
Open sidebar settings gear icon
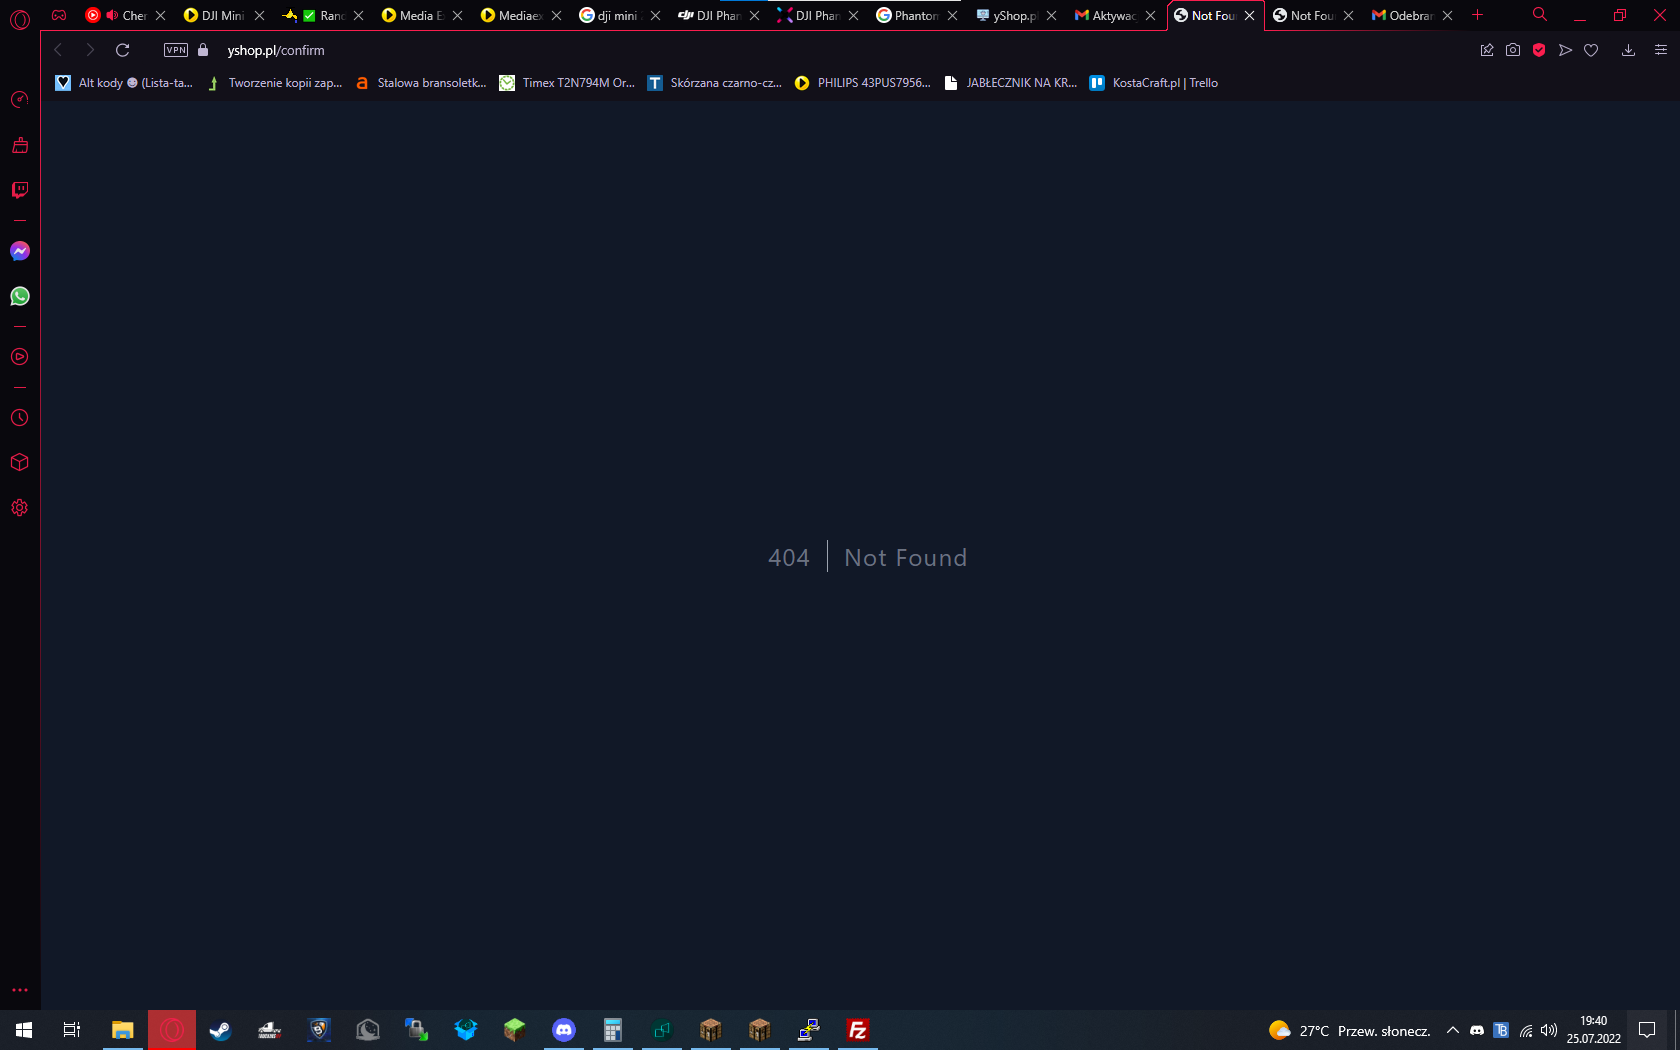coord(20,508)
